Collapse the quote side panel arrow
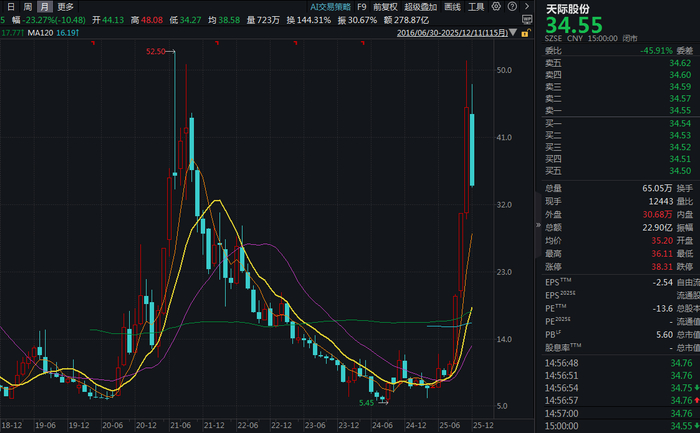Screen dimensions: 700x433 [x=538, y=225]
